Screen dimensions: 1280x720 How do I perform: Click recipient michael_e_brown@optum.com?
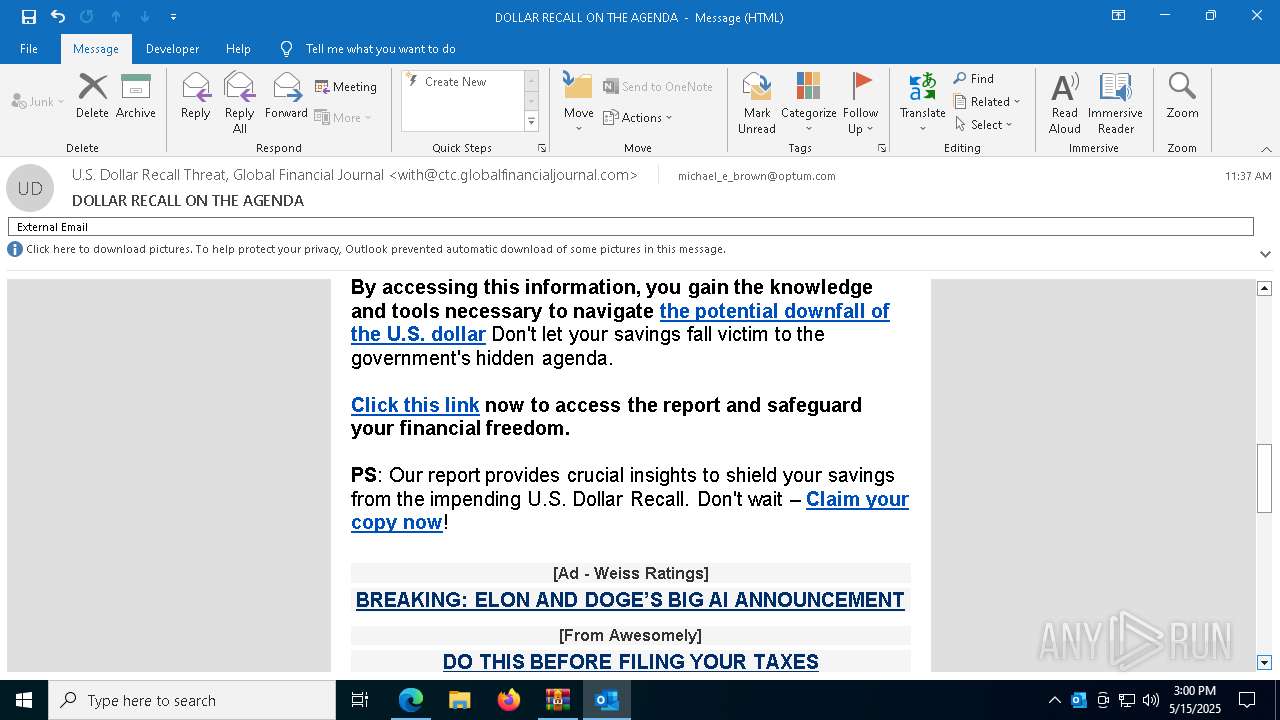756,176
